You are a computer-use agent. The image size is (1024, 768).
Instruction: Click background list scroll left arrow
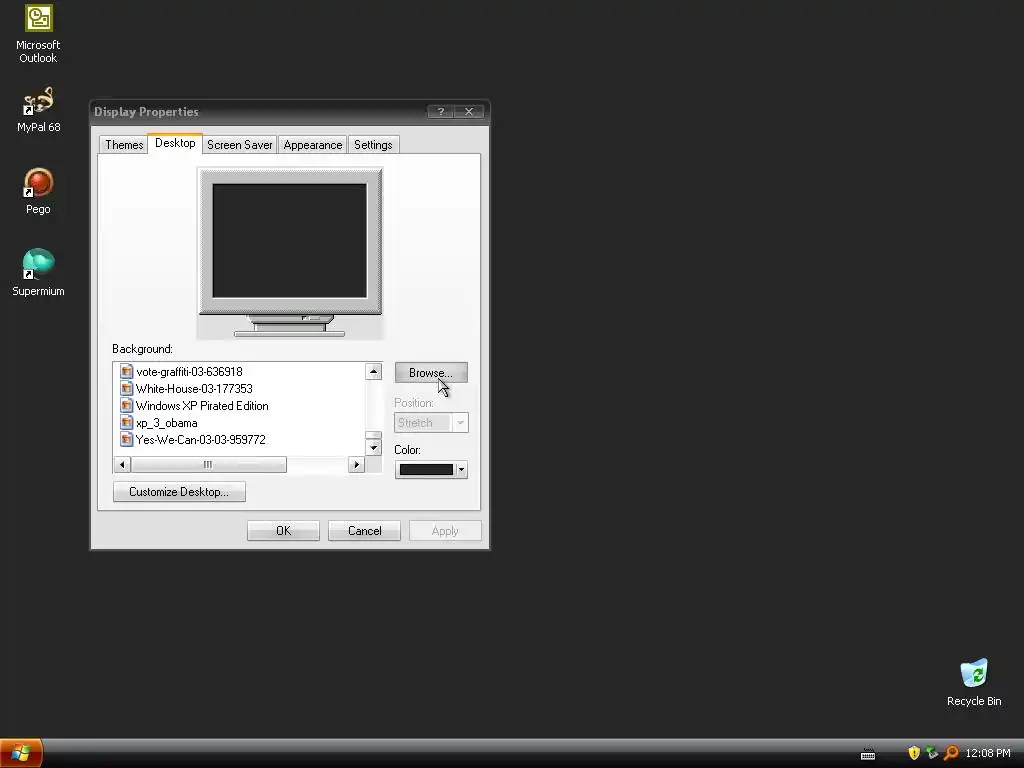[122, 464]
